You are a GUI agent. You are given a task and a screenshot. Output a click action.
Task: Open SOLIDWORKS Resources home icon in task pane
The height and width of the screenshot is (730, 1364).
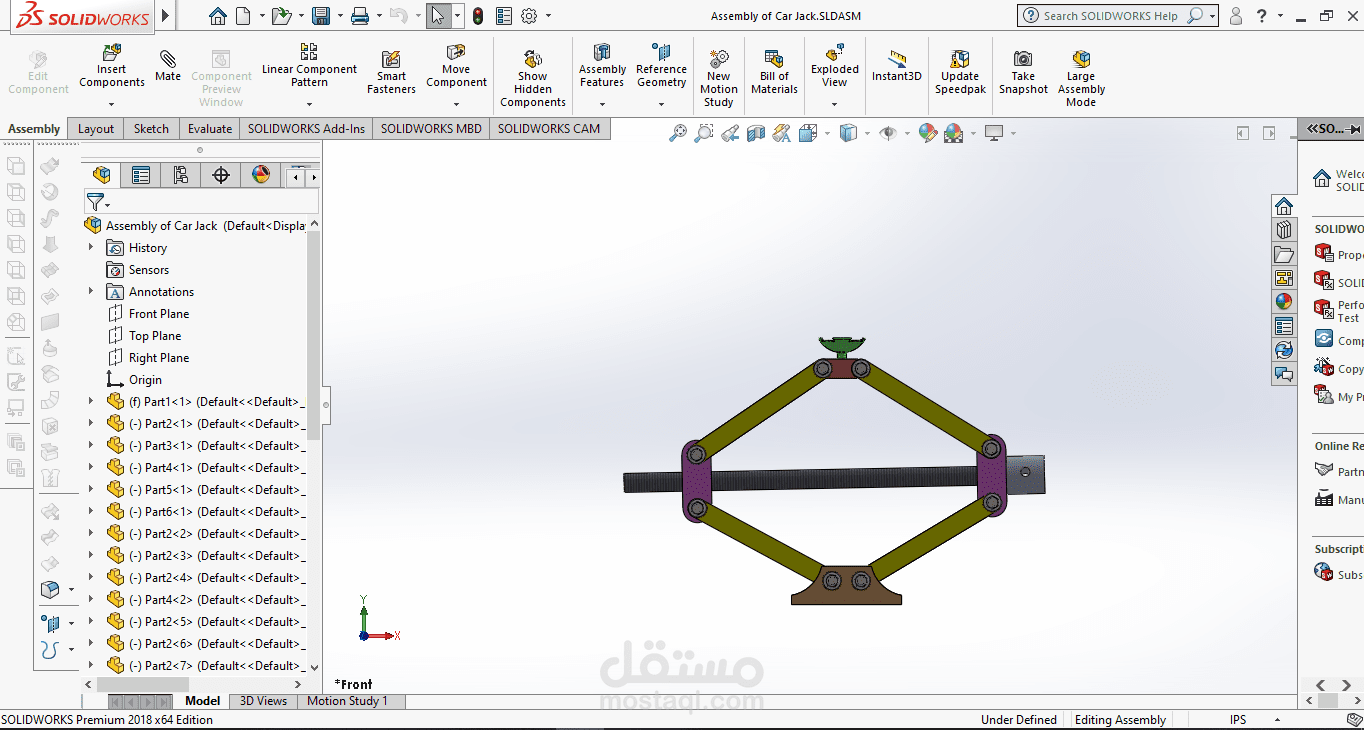coord(1284,206)
